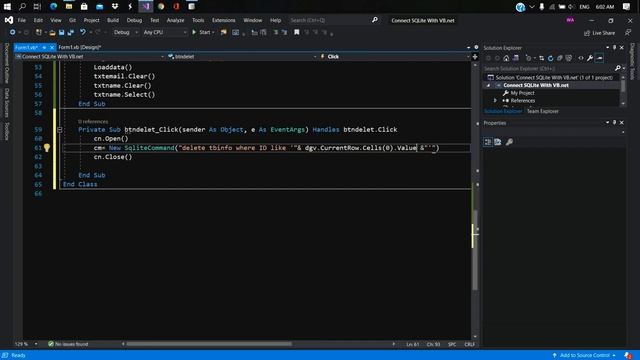Switch to the Team Explorer tab

pos(542,111)
